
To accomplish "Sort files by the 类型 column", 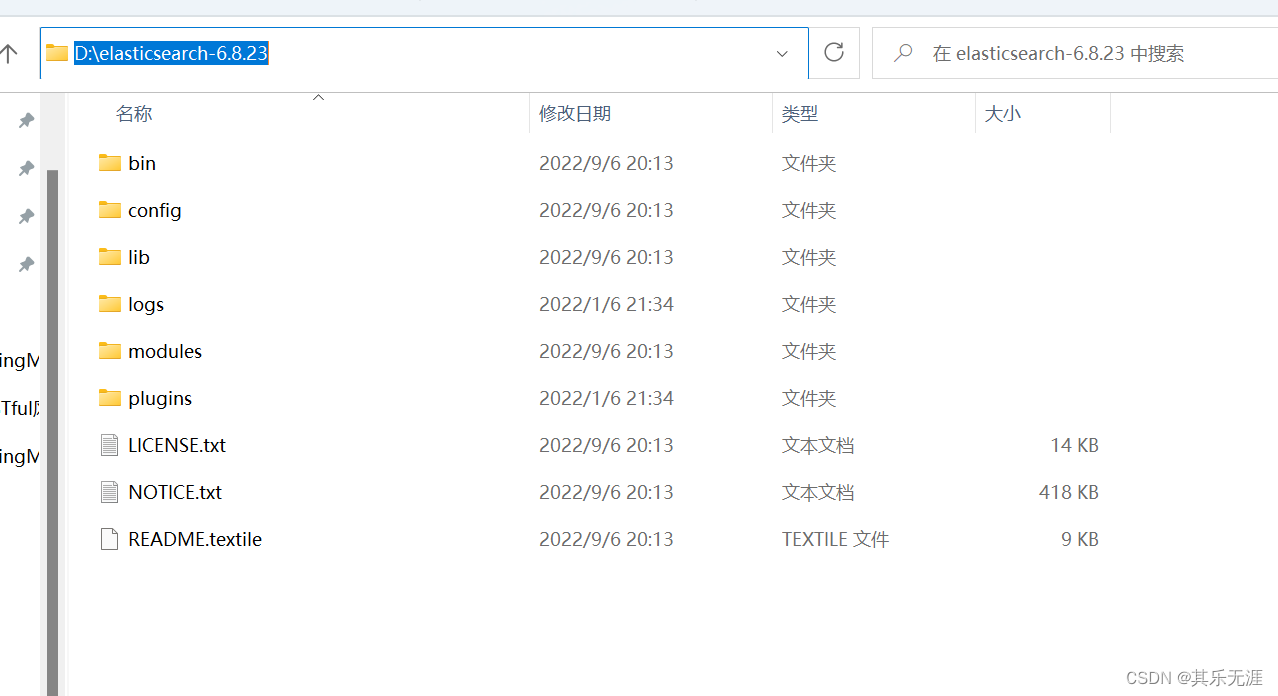I will (800, 113).
